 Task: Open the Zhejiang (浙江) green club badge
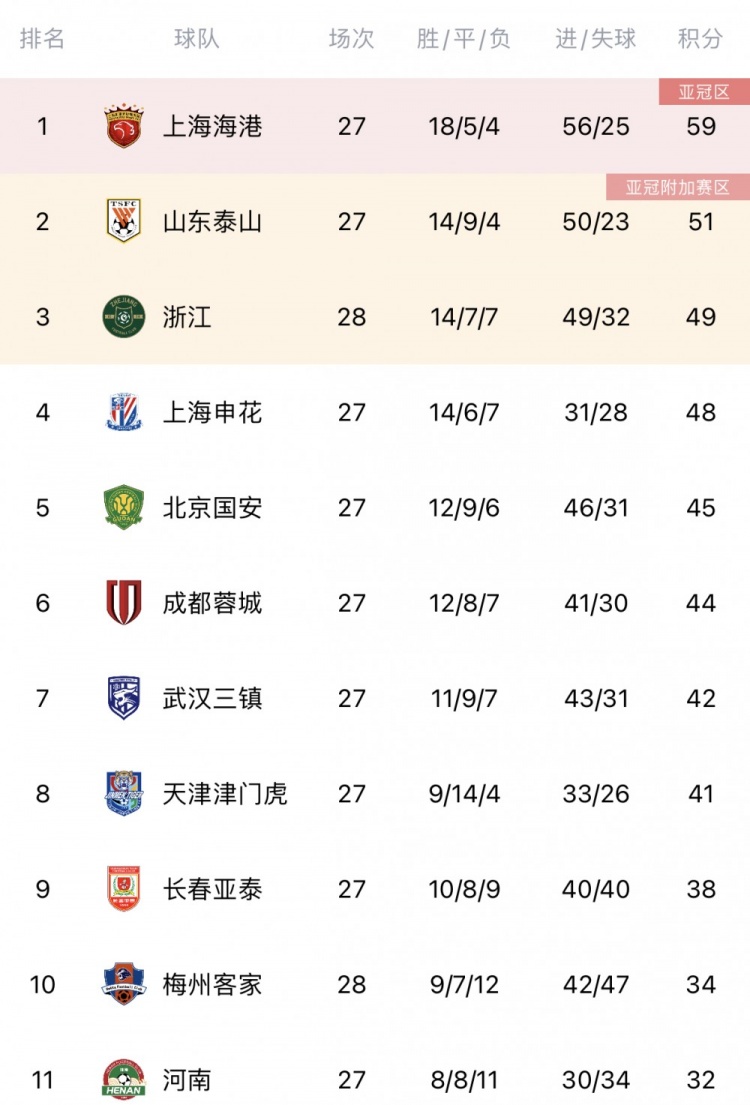click(124, 317)
